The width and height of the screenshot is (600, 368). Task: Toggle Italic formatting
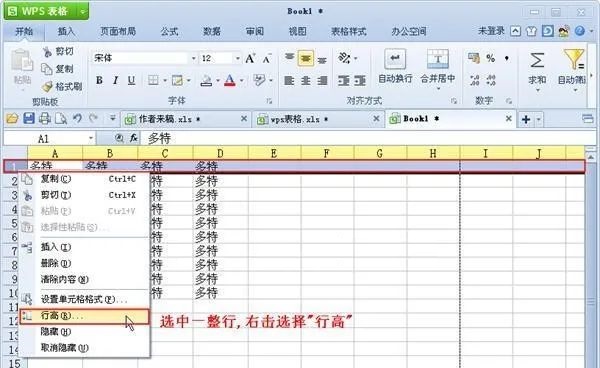115,80
